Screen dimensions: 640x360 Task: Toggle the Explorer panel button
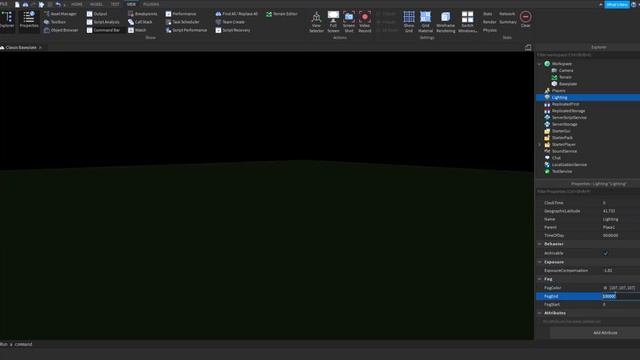click(x=7, y=20)
